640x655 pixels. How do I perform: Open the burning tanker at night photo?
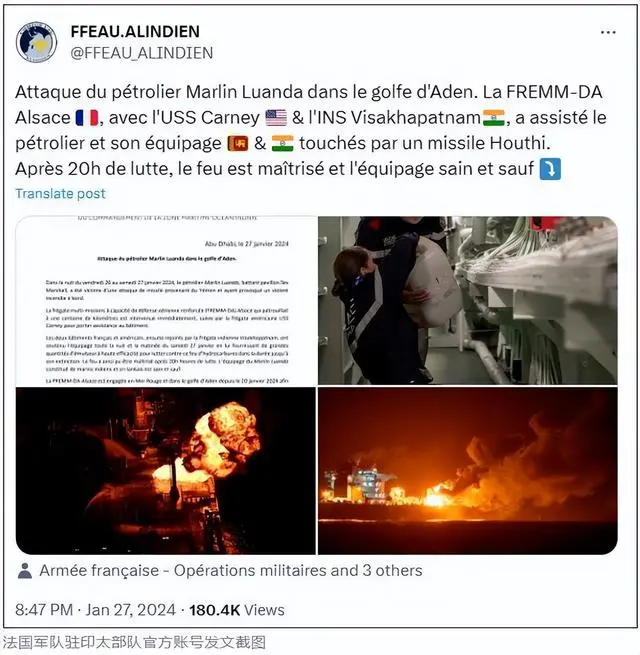[x=468, y=471]
